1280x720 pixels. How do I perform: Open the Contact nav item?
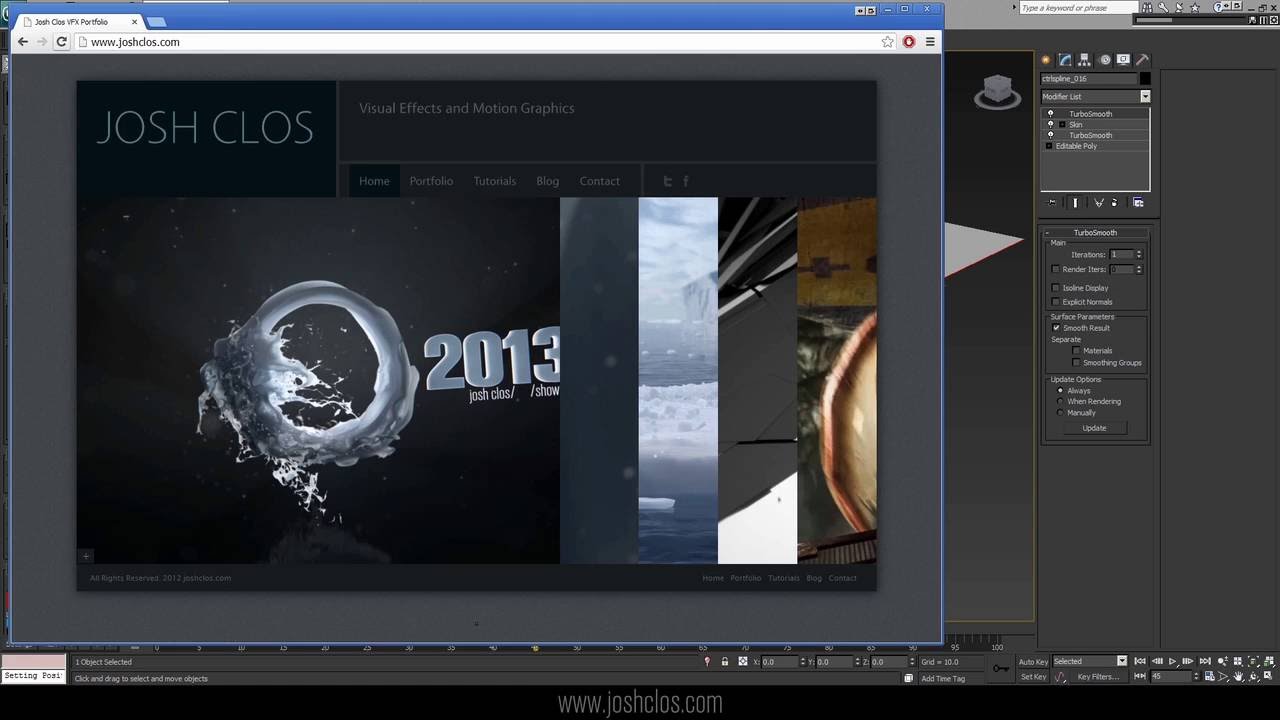pos(600,181)
